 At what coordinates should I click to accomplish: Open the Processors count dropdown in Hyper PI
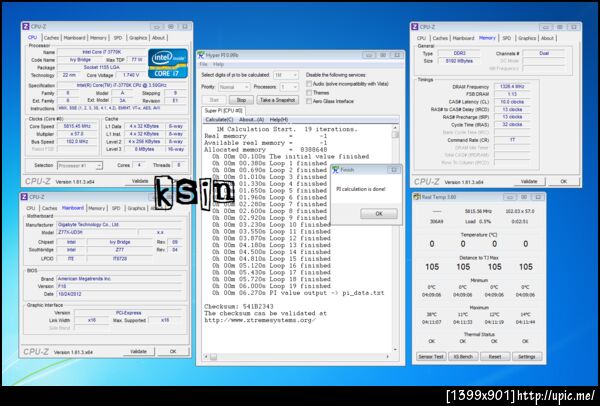click(289, 87)
